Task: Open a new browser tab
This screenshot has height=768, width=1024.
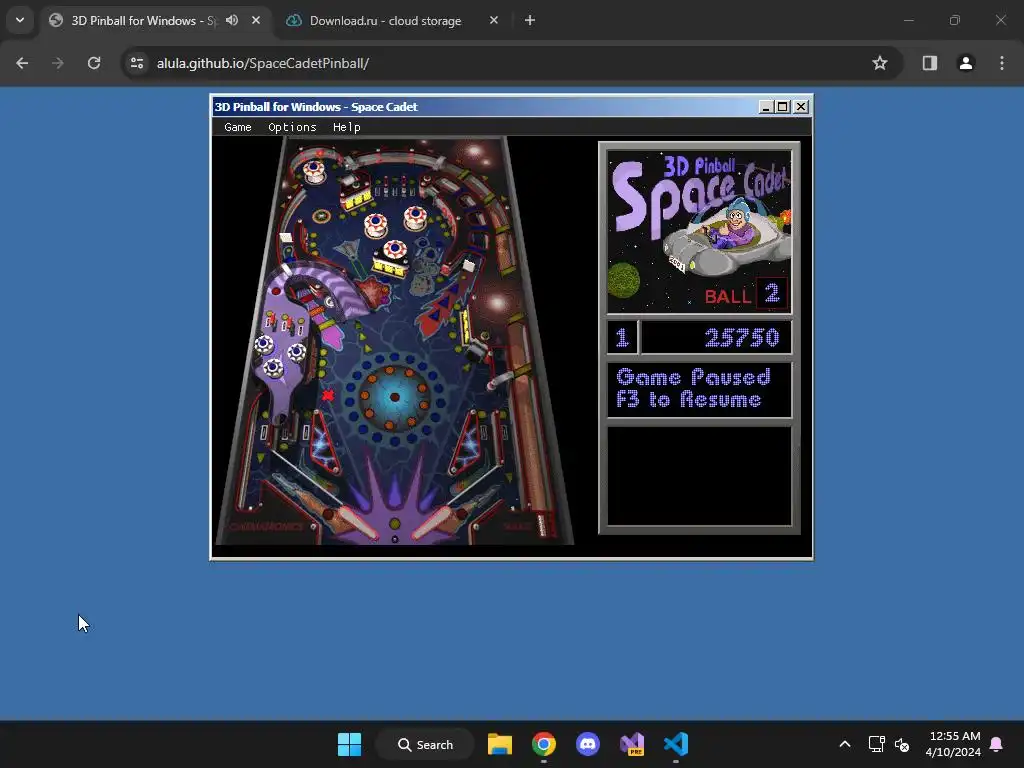Action: pyautogui.click(x=530, y=20)
